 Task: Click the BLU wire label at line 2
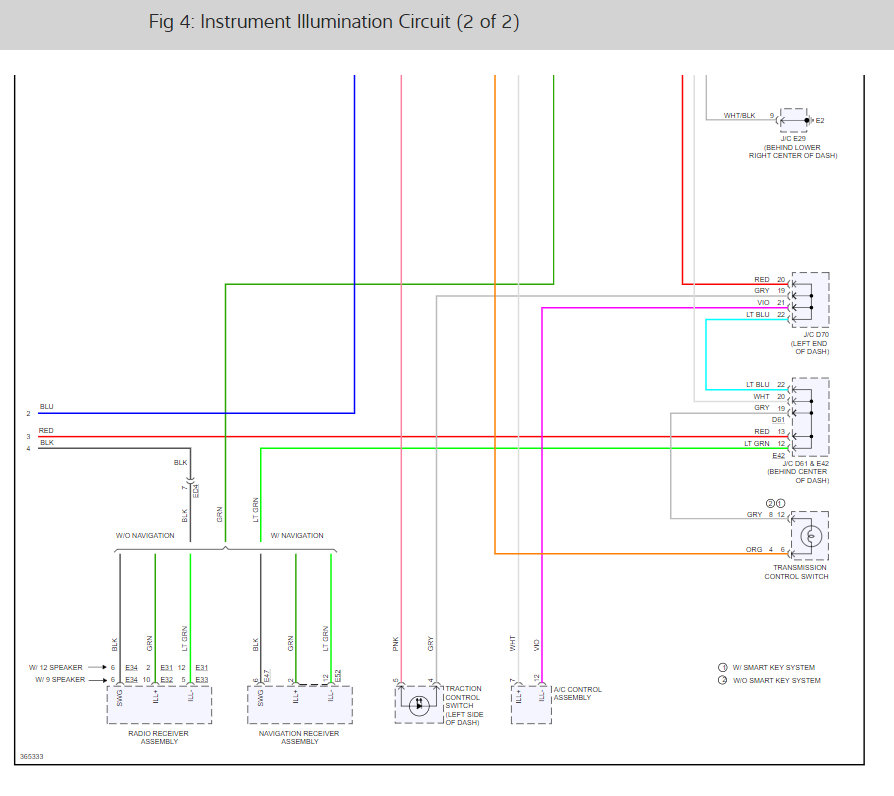[47, 407]
